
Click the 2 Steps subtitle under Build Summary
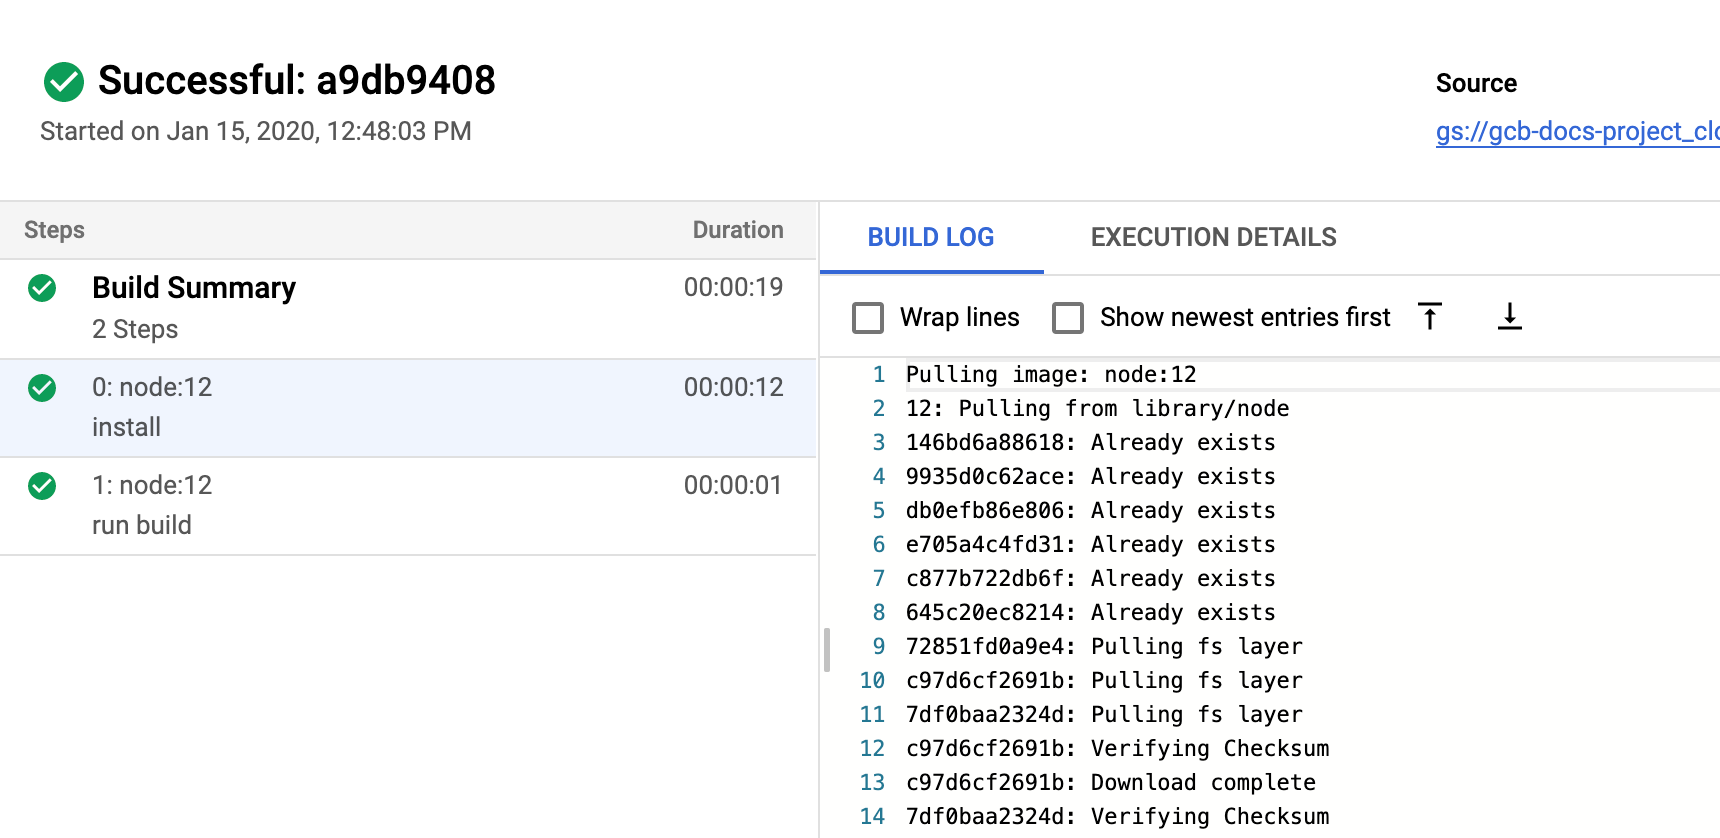(x=135, y=330)
